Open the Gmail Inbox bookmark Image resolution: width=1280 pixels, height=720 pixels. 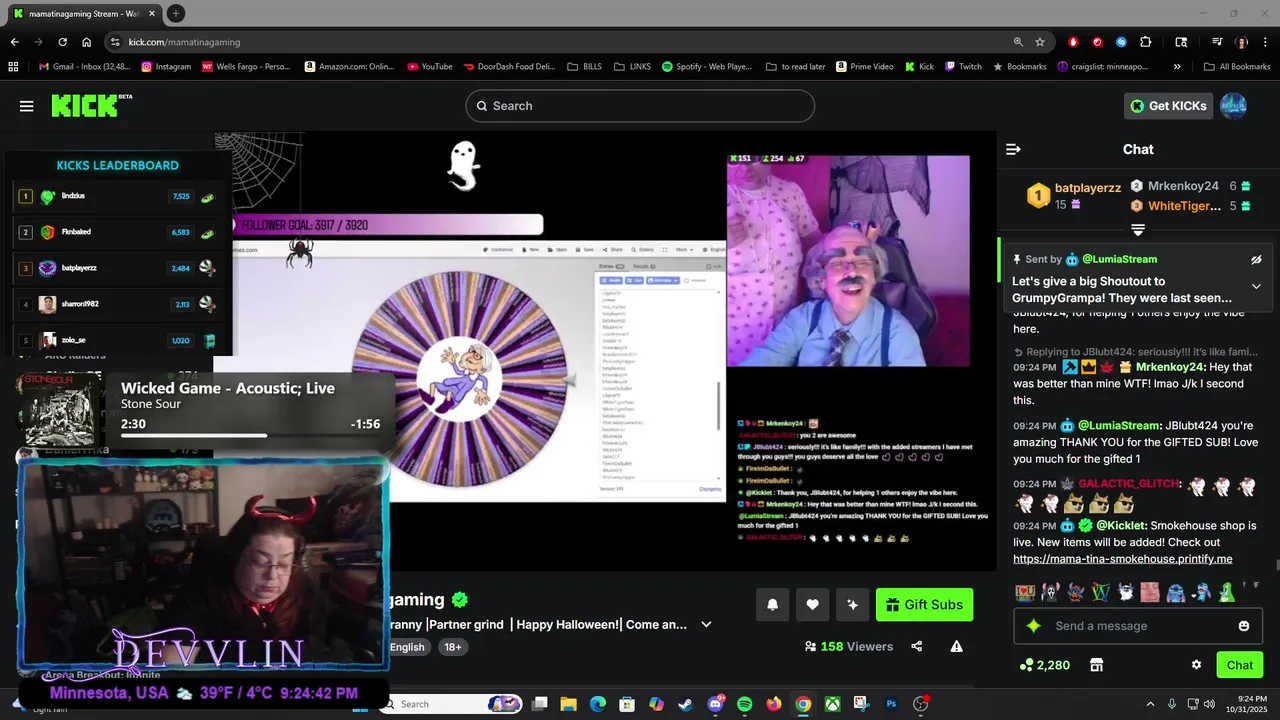pyautogui.click(x=84, y=67)
